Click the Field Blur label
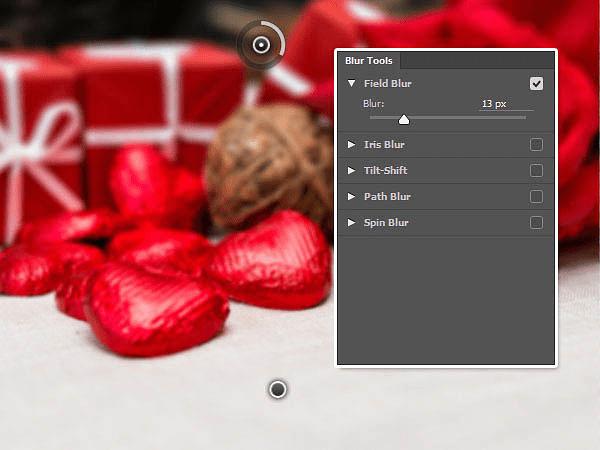The image size is (600, 450). (388, 83)
